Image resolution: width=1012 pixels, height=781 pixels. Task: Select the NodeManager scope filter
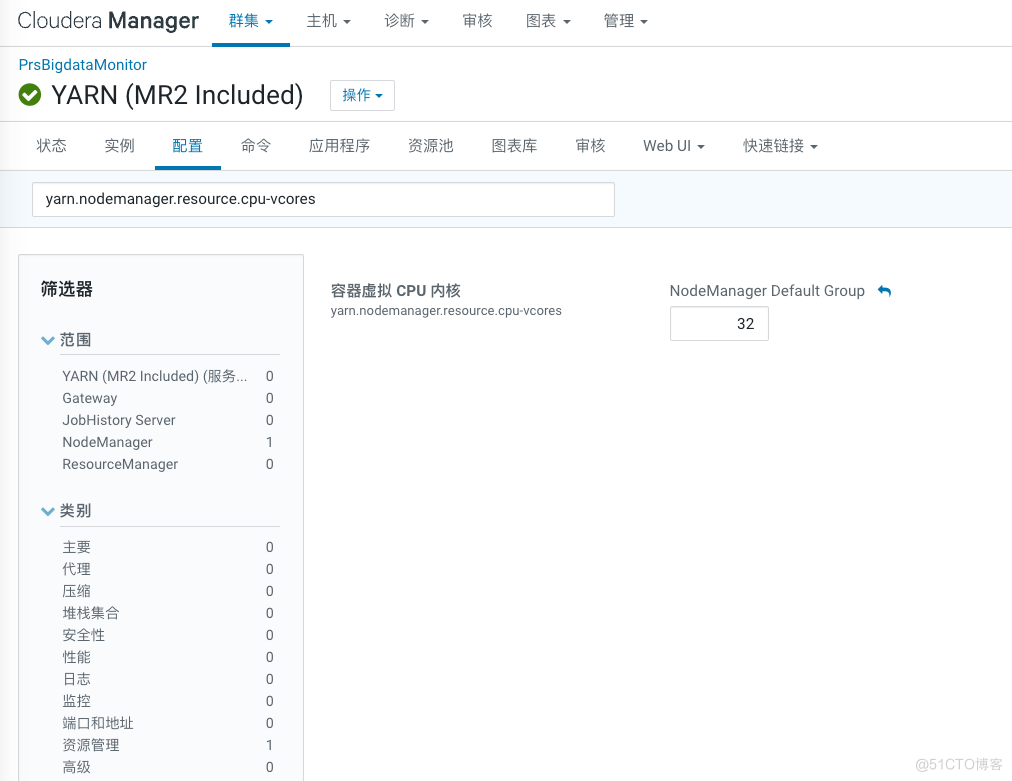(105, 442)
